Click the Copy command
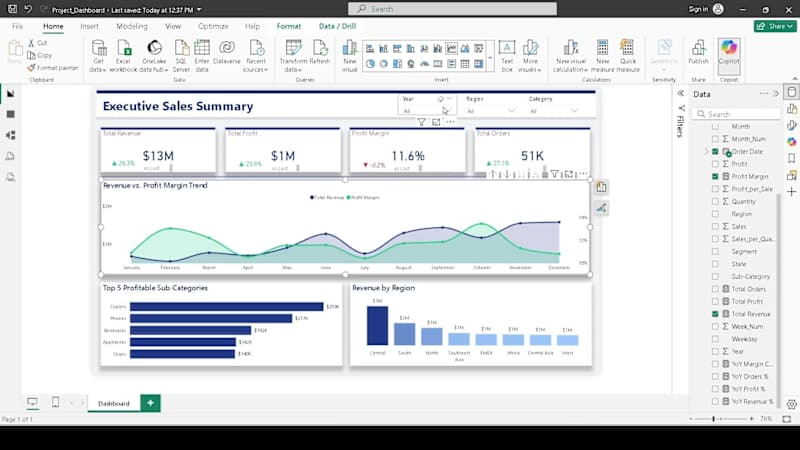800x450 pixels. coord(39,55)
